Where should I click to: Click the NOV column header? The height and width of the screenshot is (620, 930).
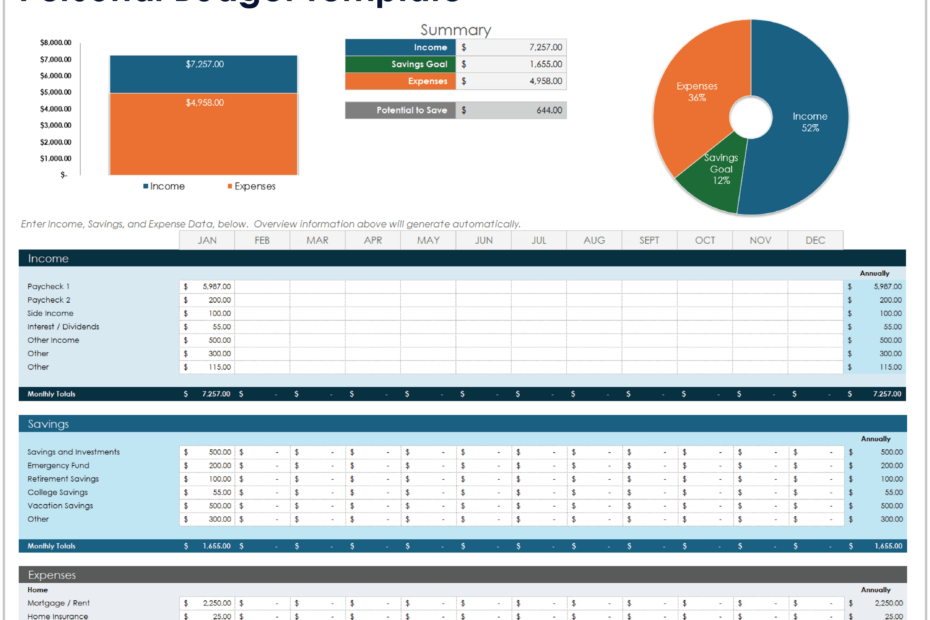[x=760, y=240]
